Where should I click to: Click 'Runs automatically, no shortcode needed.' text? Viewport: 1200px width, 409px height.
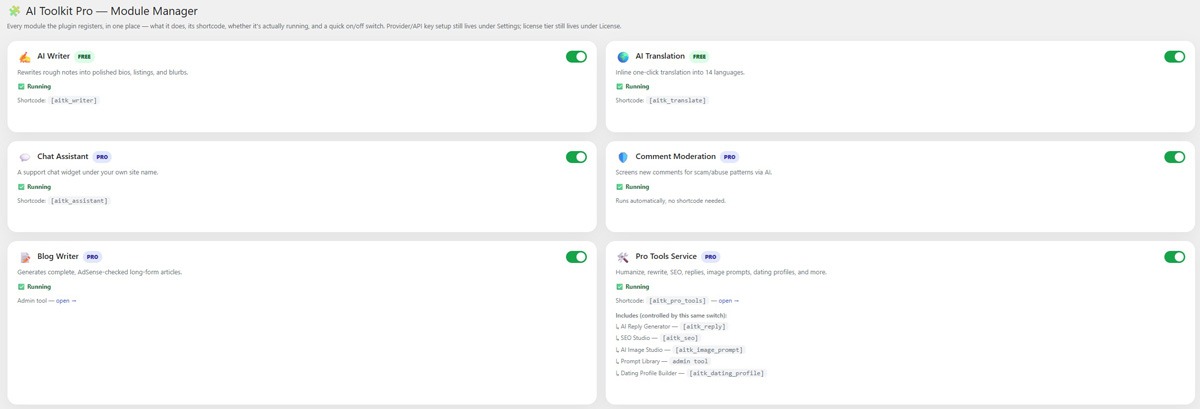click(x=670, y=200)
